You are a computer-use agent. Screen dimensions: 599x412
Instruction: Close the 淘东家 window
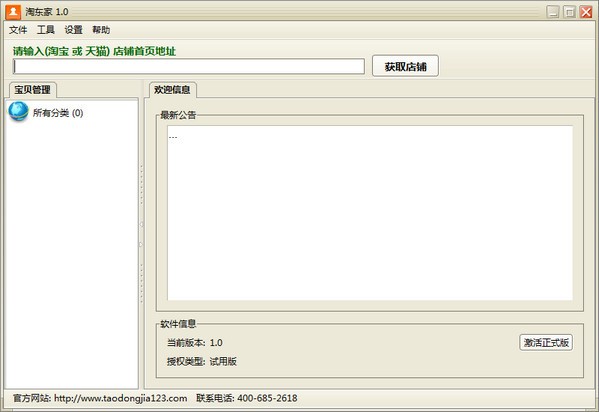tap(586, 12)
